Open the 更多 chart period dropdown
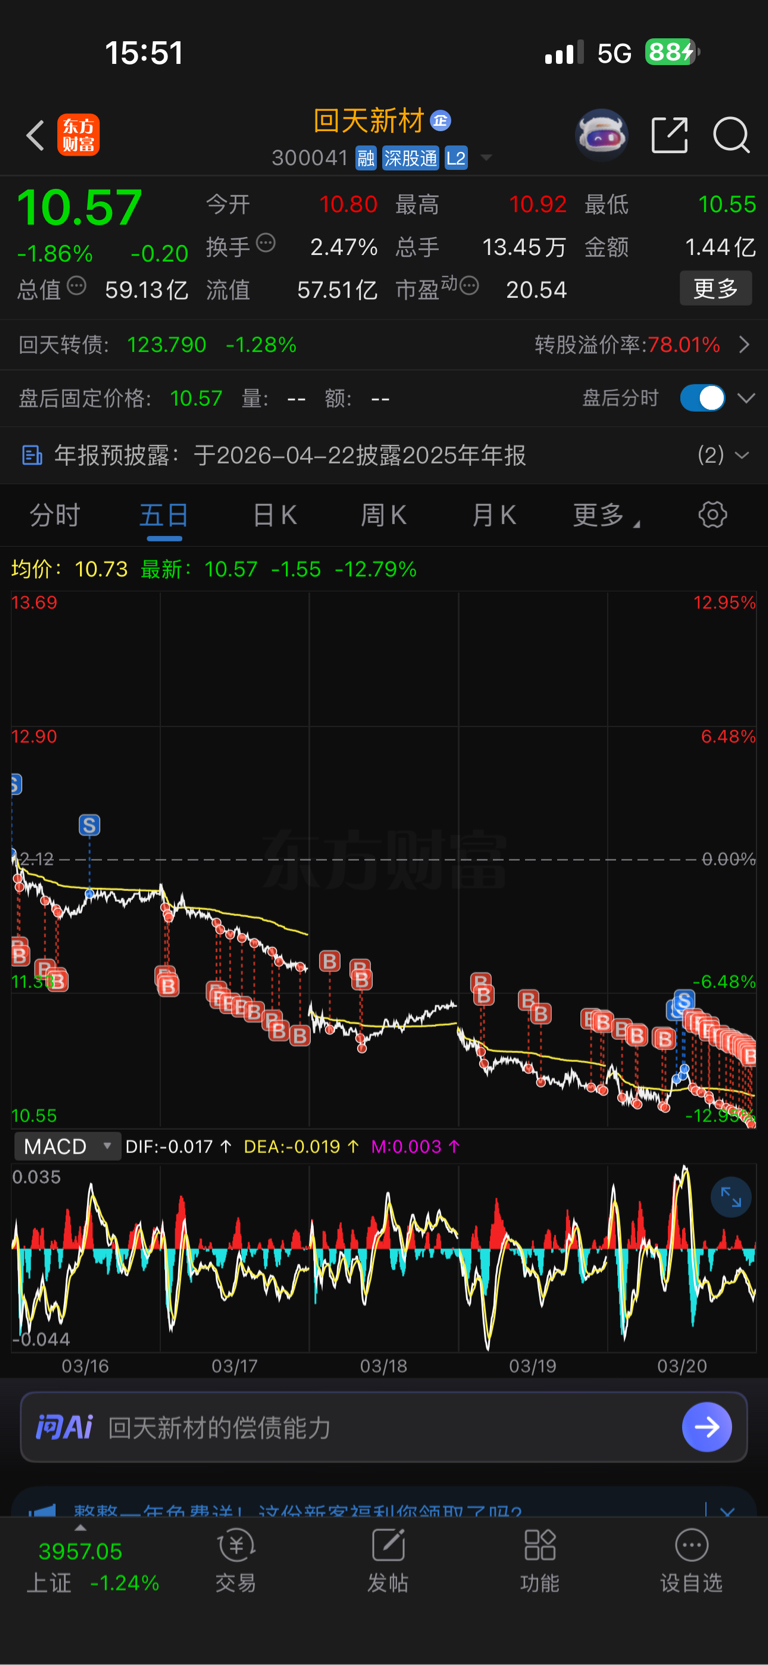768x1665 pixels. pos(606,515)
